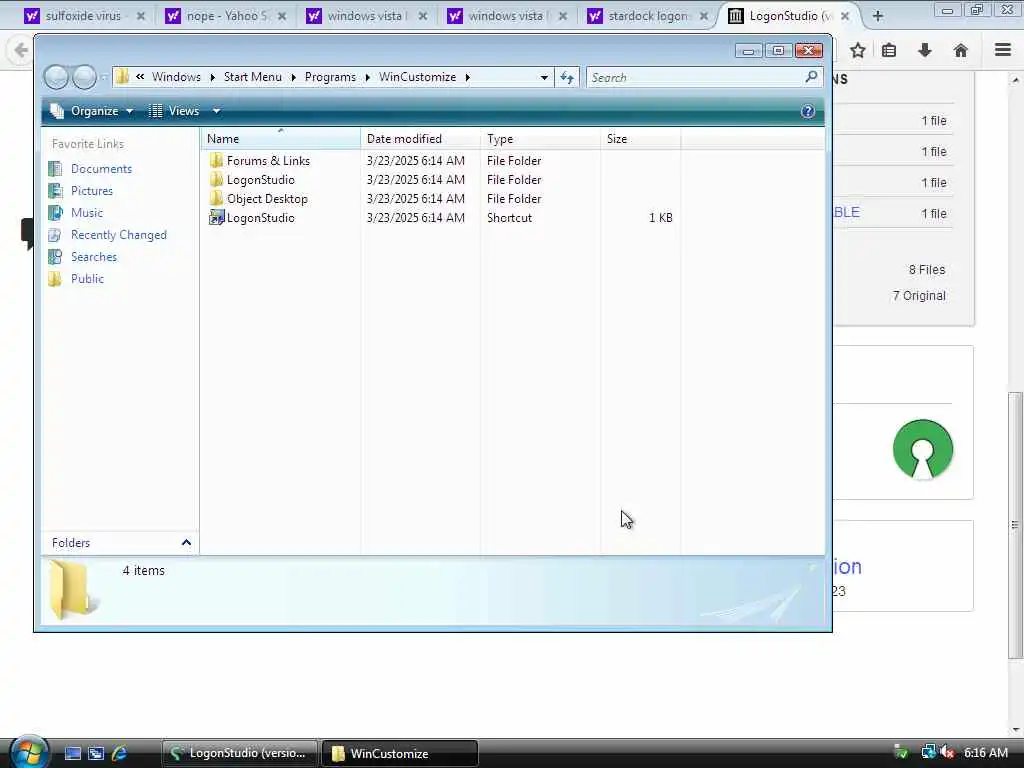Image resolution: width=1024 pixels, height=768 pixels.
Task: Click the search magnifier icon in Explorer
Action: click(x=811, y=77)
